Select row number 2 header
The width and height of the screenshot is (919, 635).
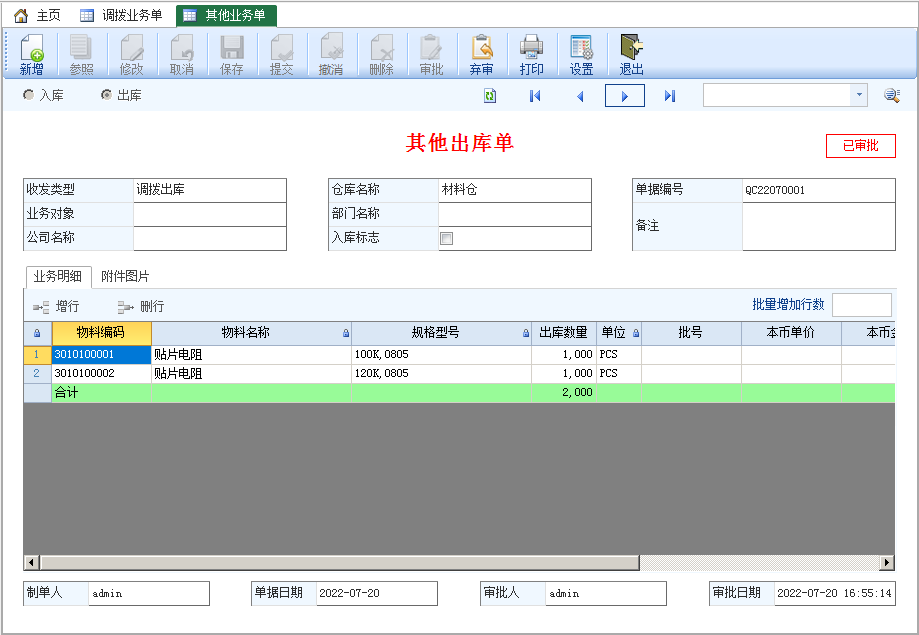click(38, 373)
